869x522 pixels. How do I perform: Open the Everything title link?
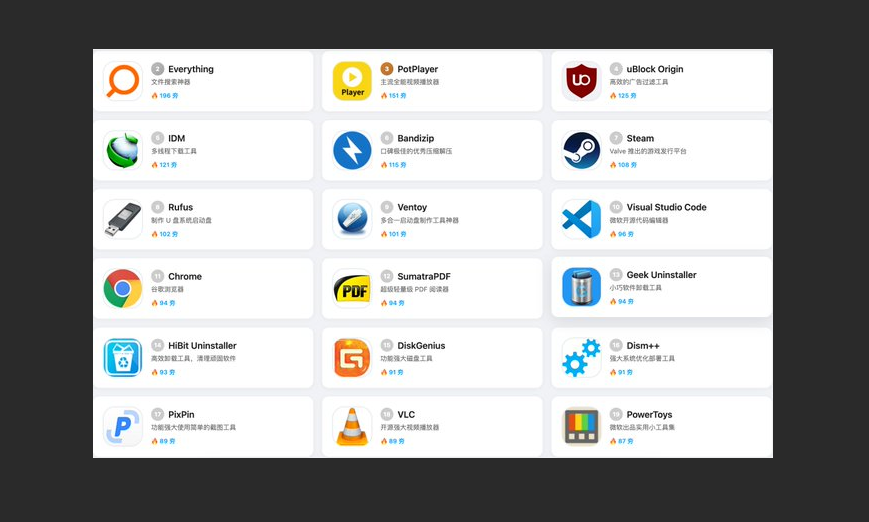tap(191, 69)
